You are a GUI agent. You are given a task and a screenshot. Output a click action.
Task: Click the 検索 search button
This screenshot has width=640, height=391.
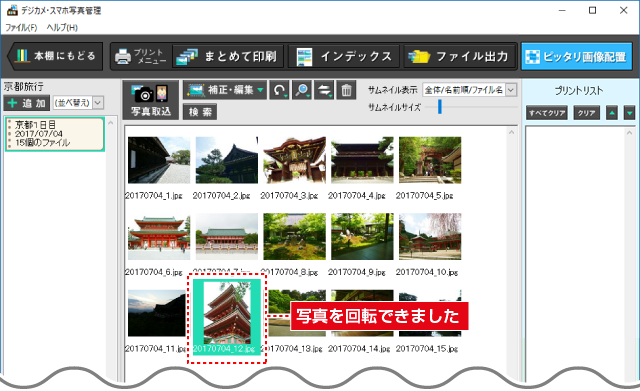click(x=200, y=112)
